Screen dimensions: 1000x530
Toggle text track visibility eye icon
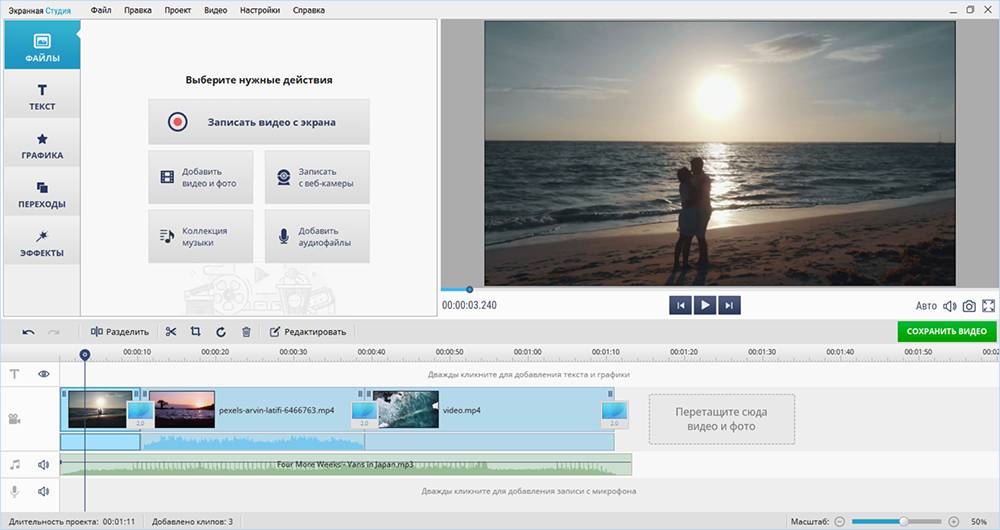pos(44,374)
